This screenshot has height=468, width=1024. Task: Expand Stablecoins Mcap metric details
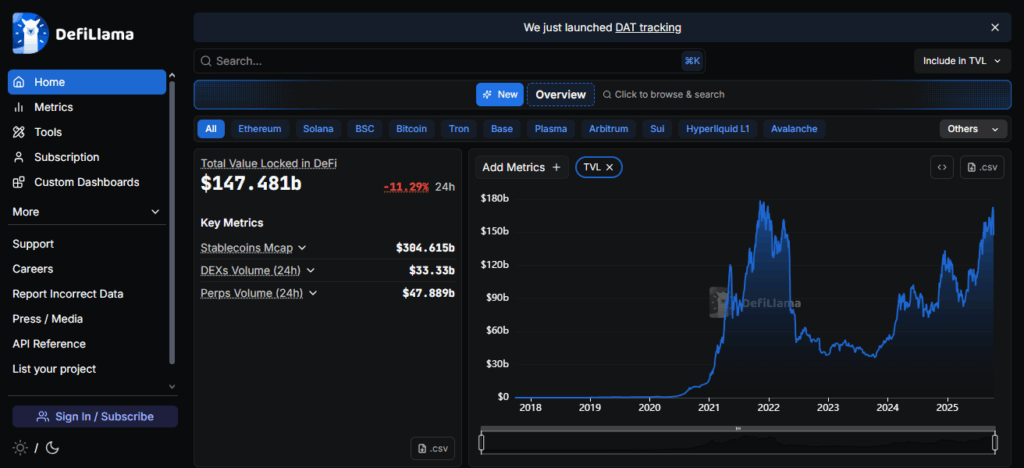[x=302, y=248]
